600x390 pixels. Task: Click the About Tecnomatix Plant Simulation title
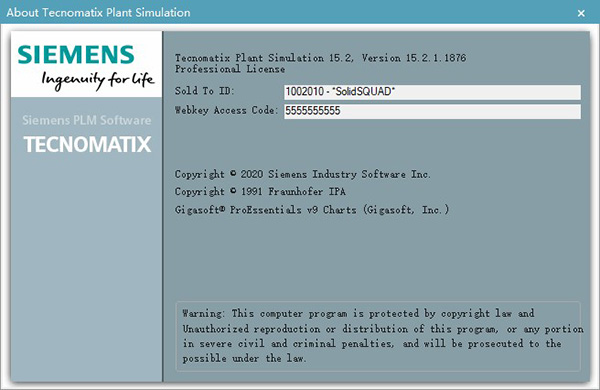98,13
